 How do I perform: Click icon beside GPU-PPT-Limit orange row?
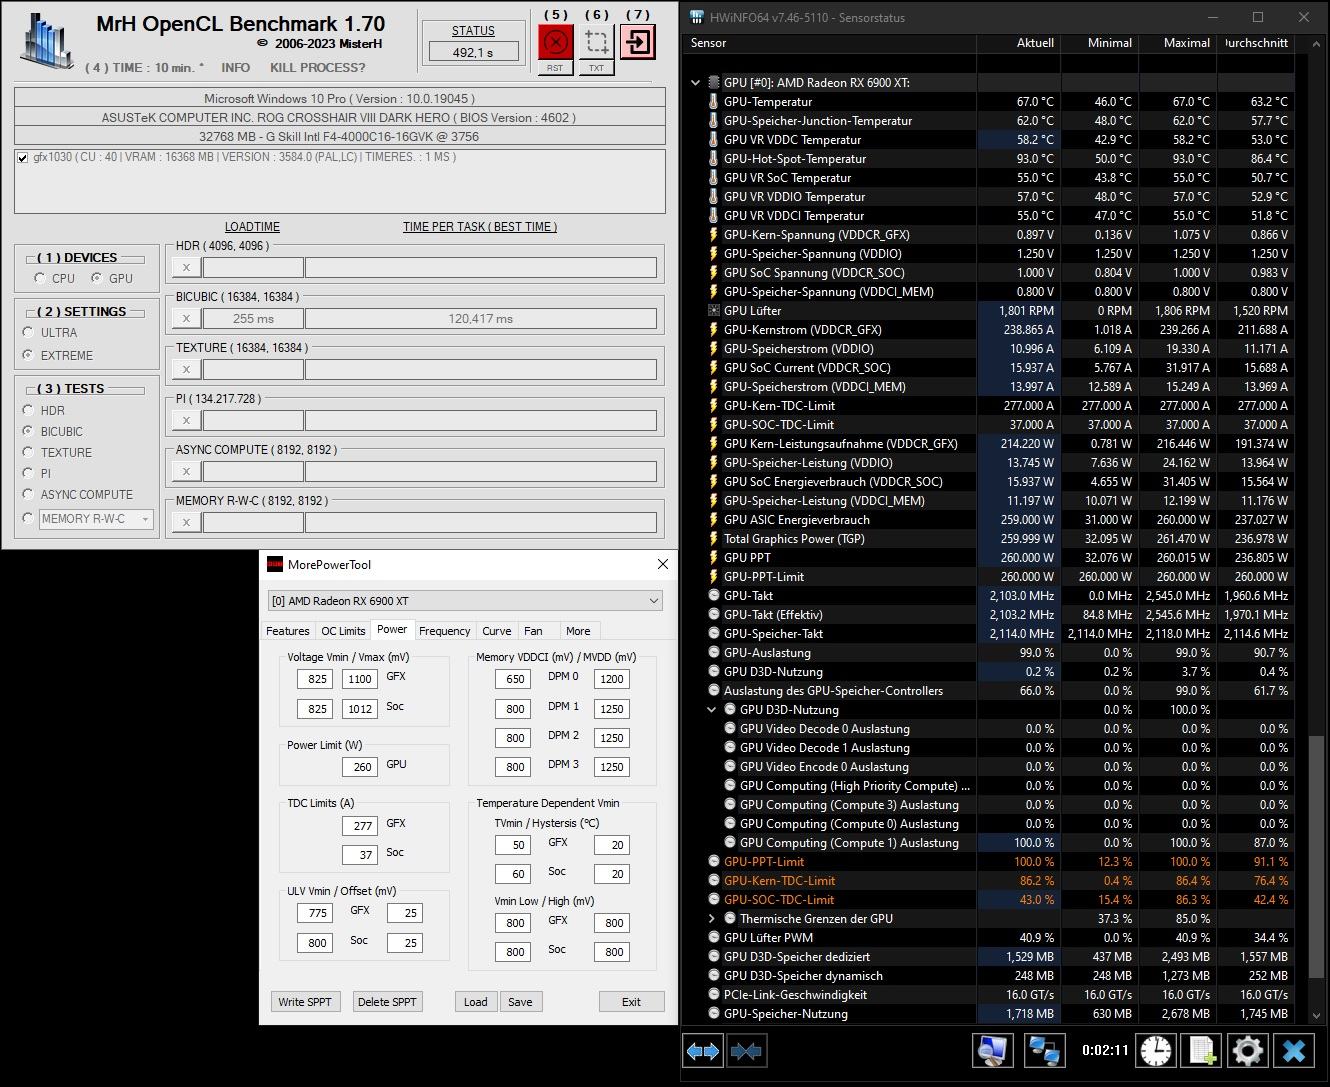coord(713,862)
